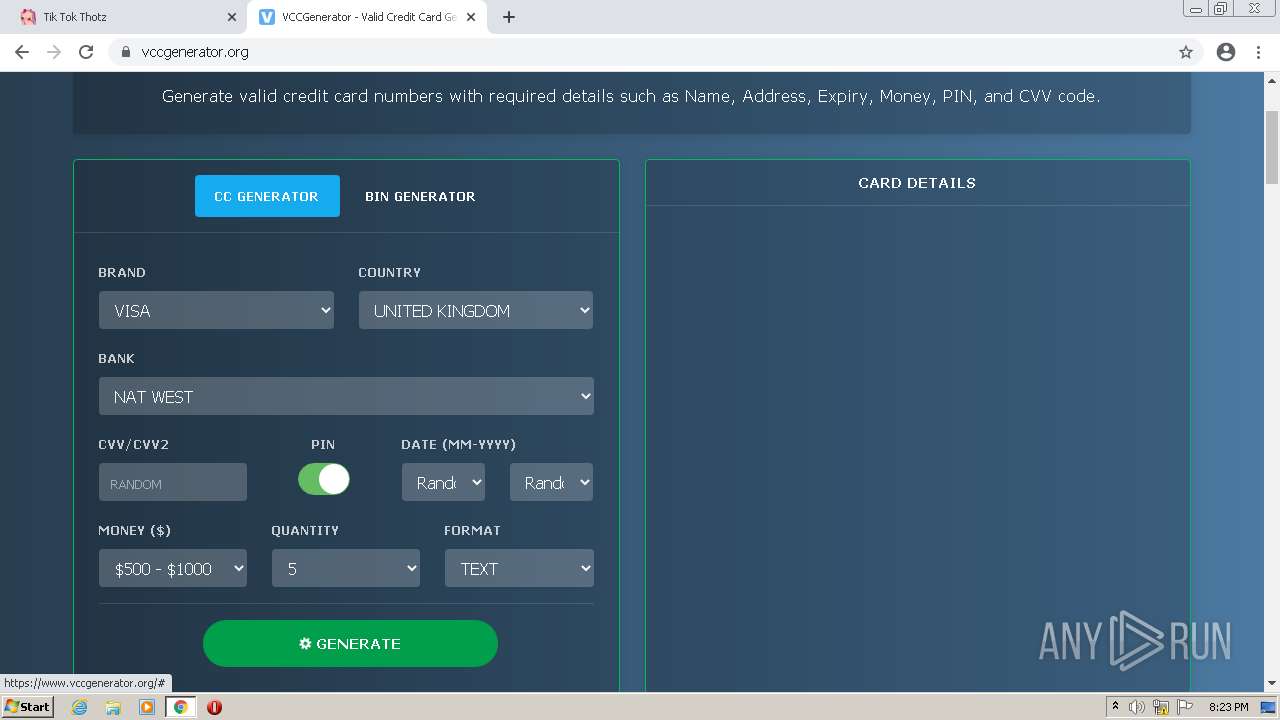This screenshot has width=1280, height=720.
Task: Show hidden system tray icons
Action: [x=1115, y=707]
